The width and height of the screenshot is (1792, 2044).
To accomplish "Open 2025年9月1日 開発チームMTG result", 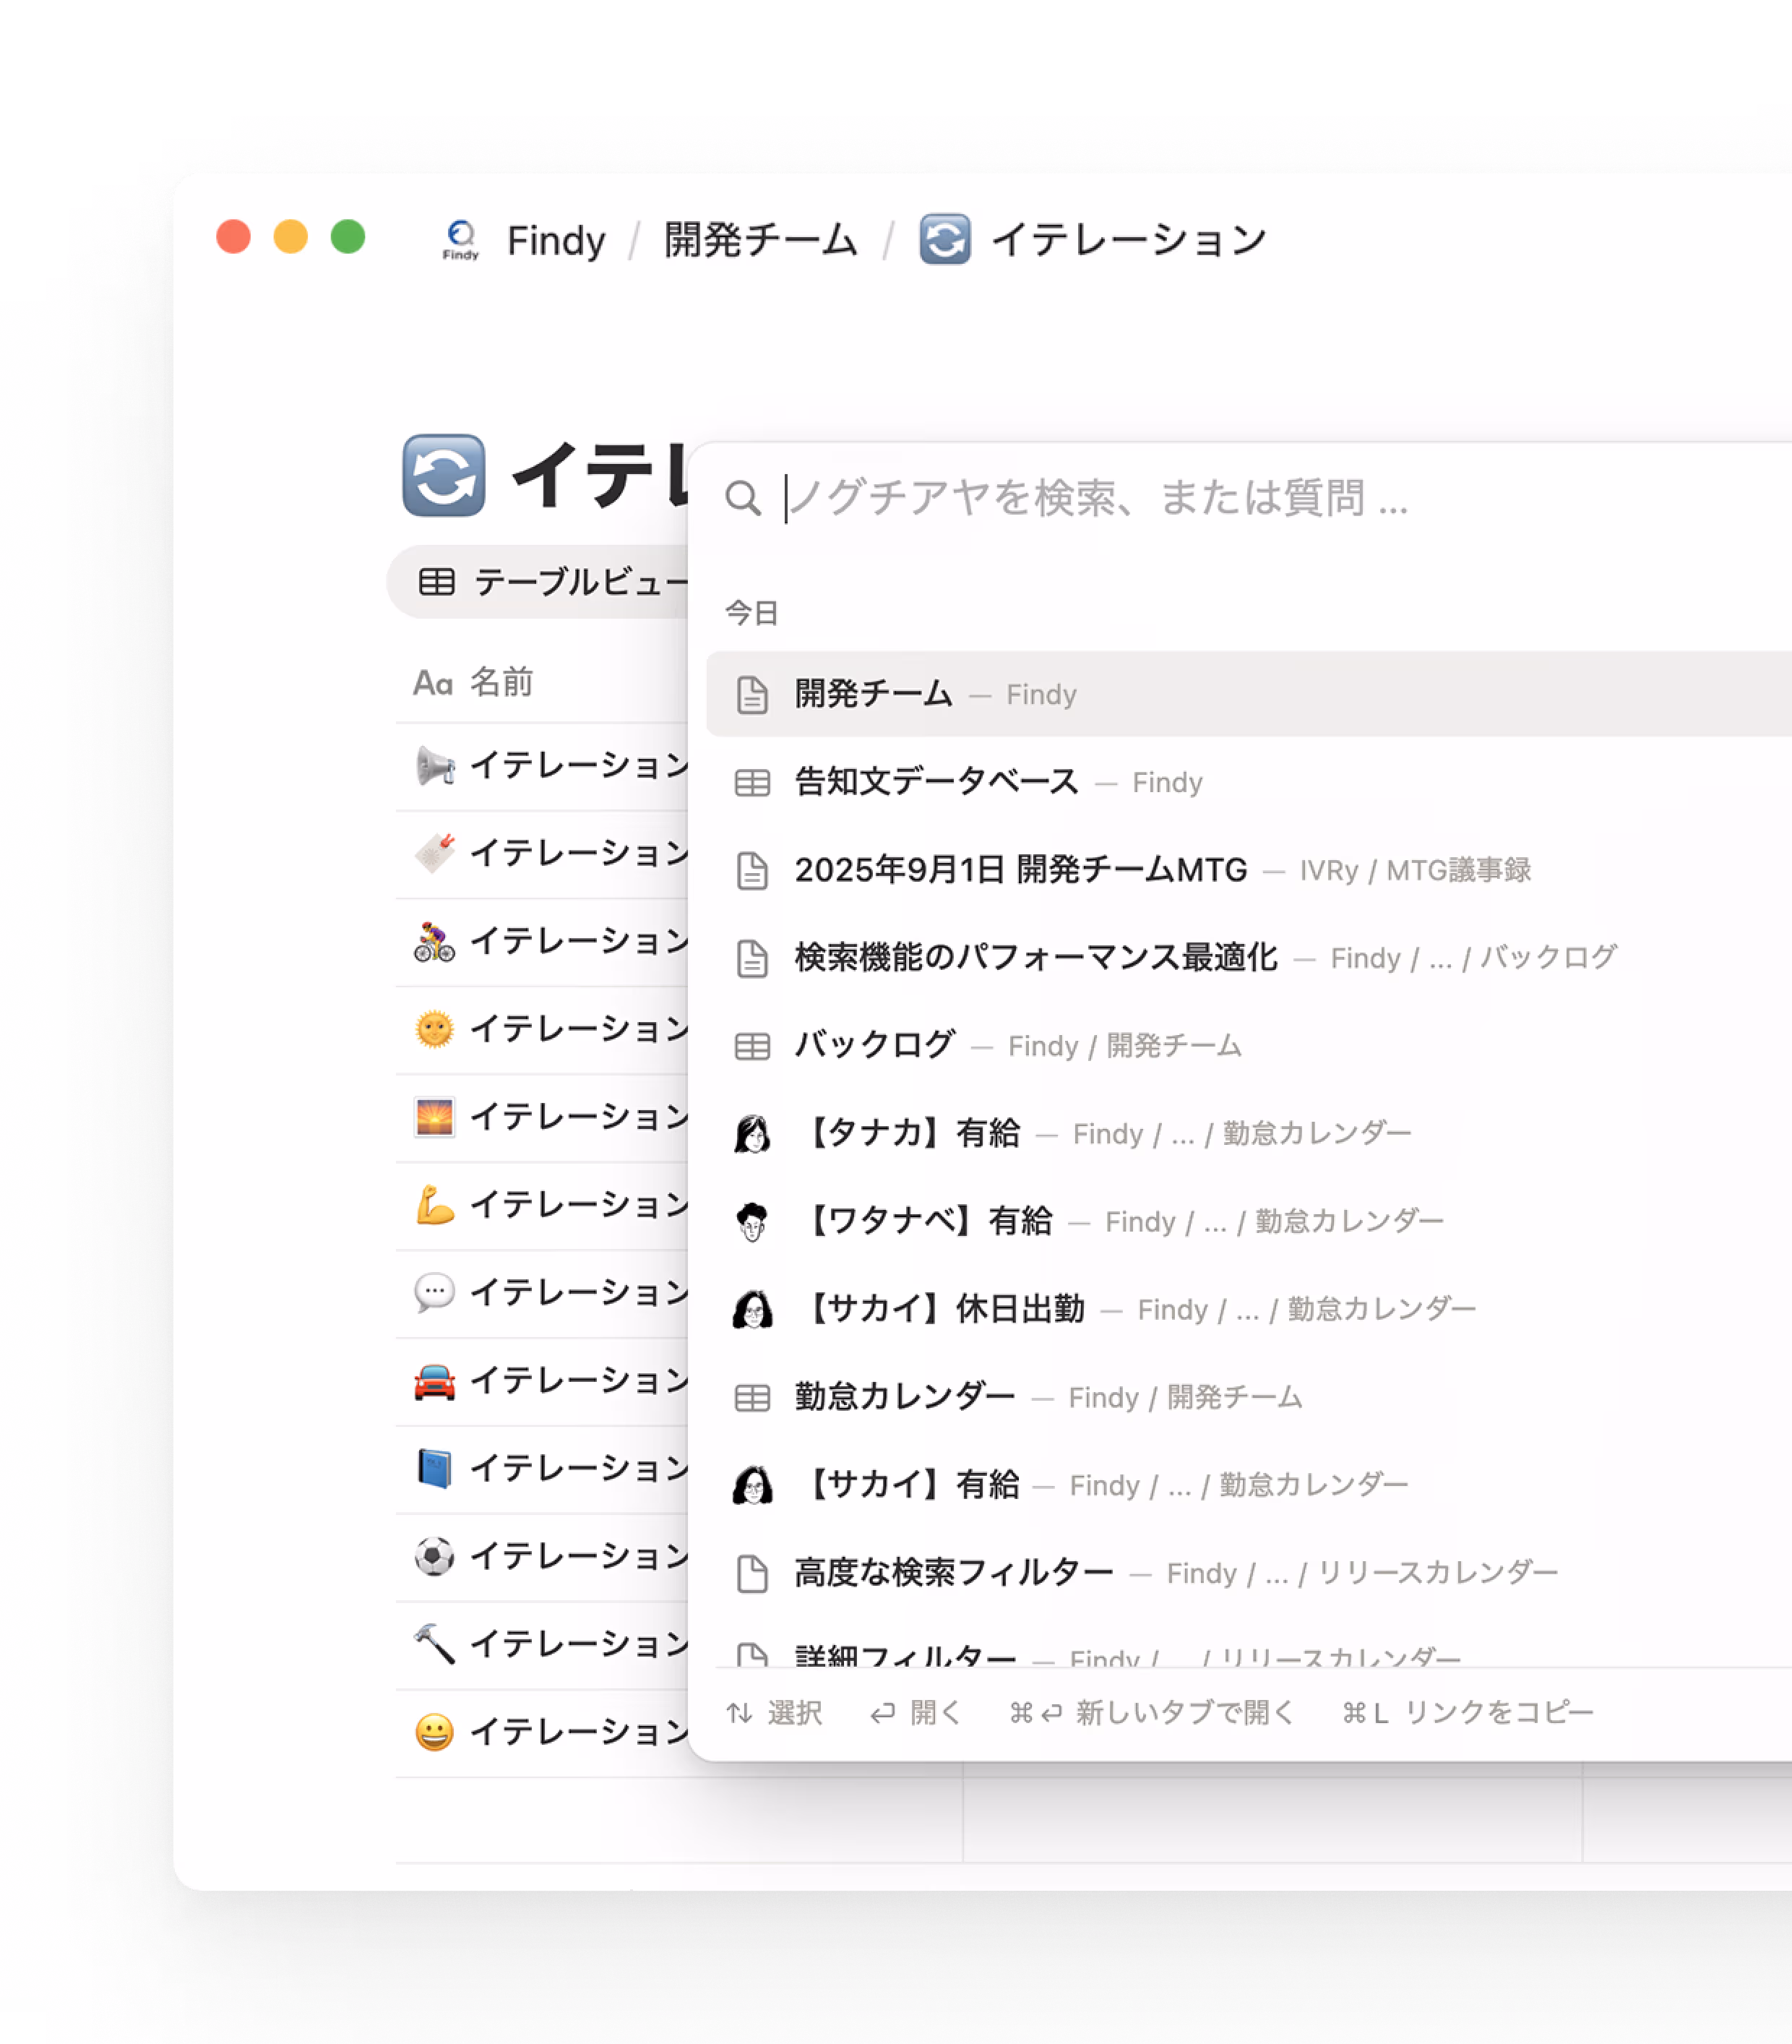I will pyautogui.click(x=1020, y=870).
